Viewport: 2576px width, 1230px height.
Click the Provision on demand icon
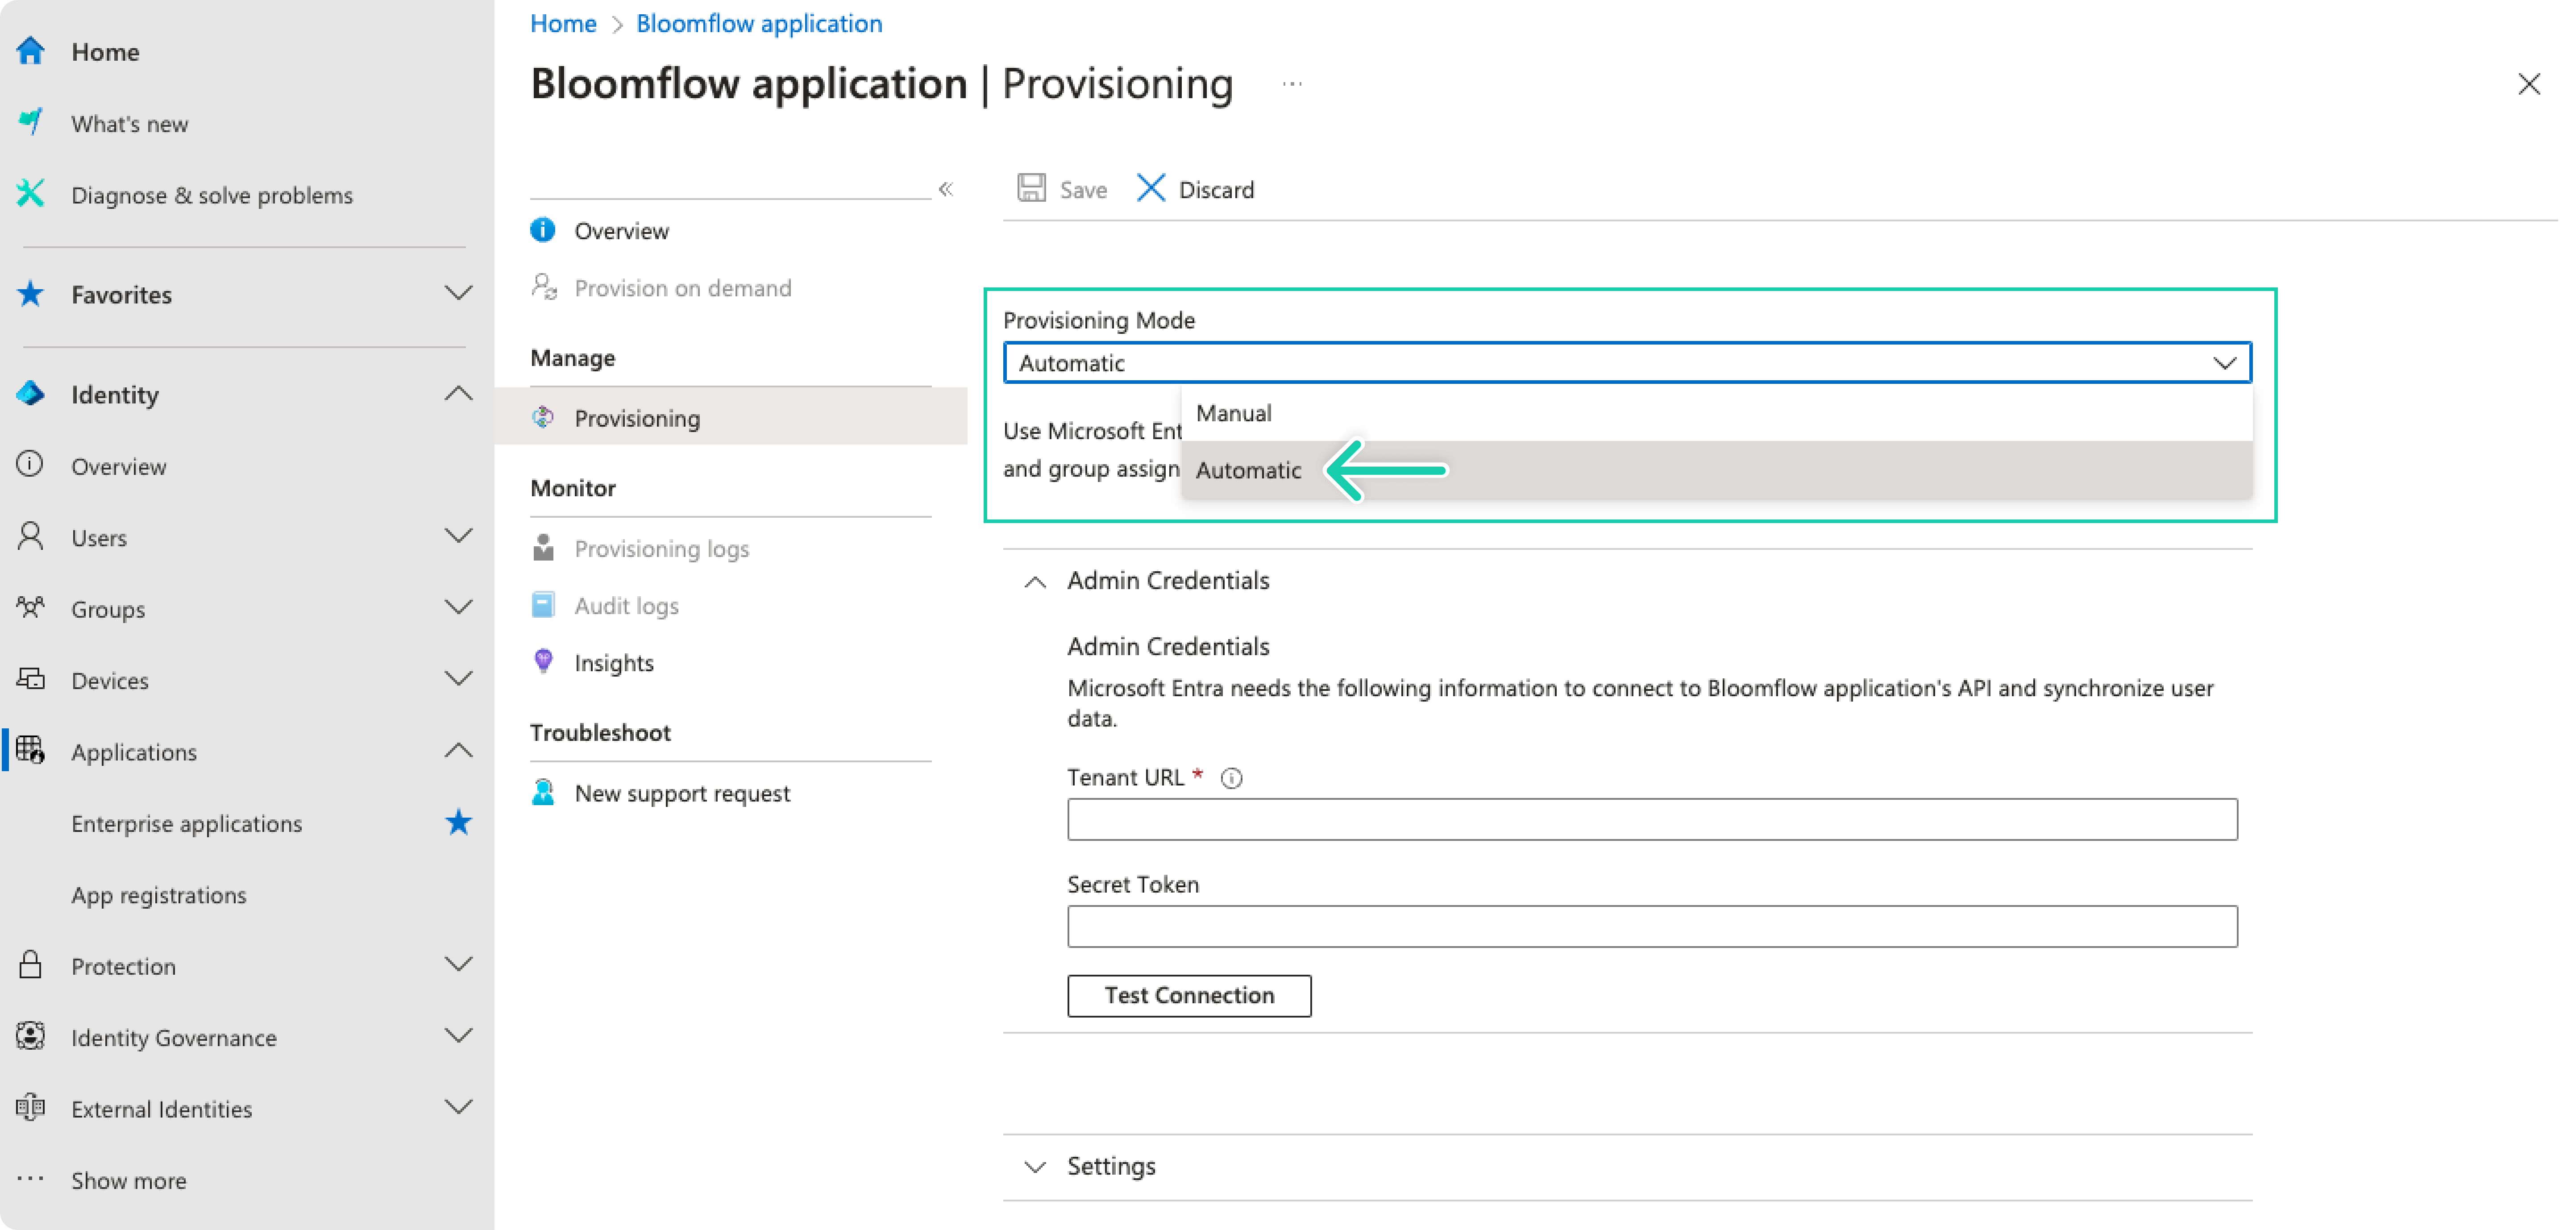[x=544, y=287]
